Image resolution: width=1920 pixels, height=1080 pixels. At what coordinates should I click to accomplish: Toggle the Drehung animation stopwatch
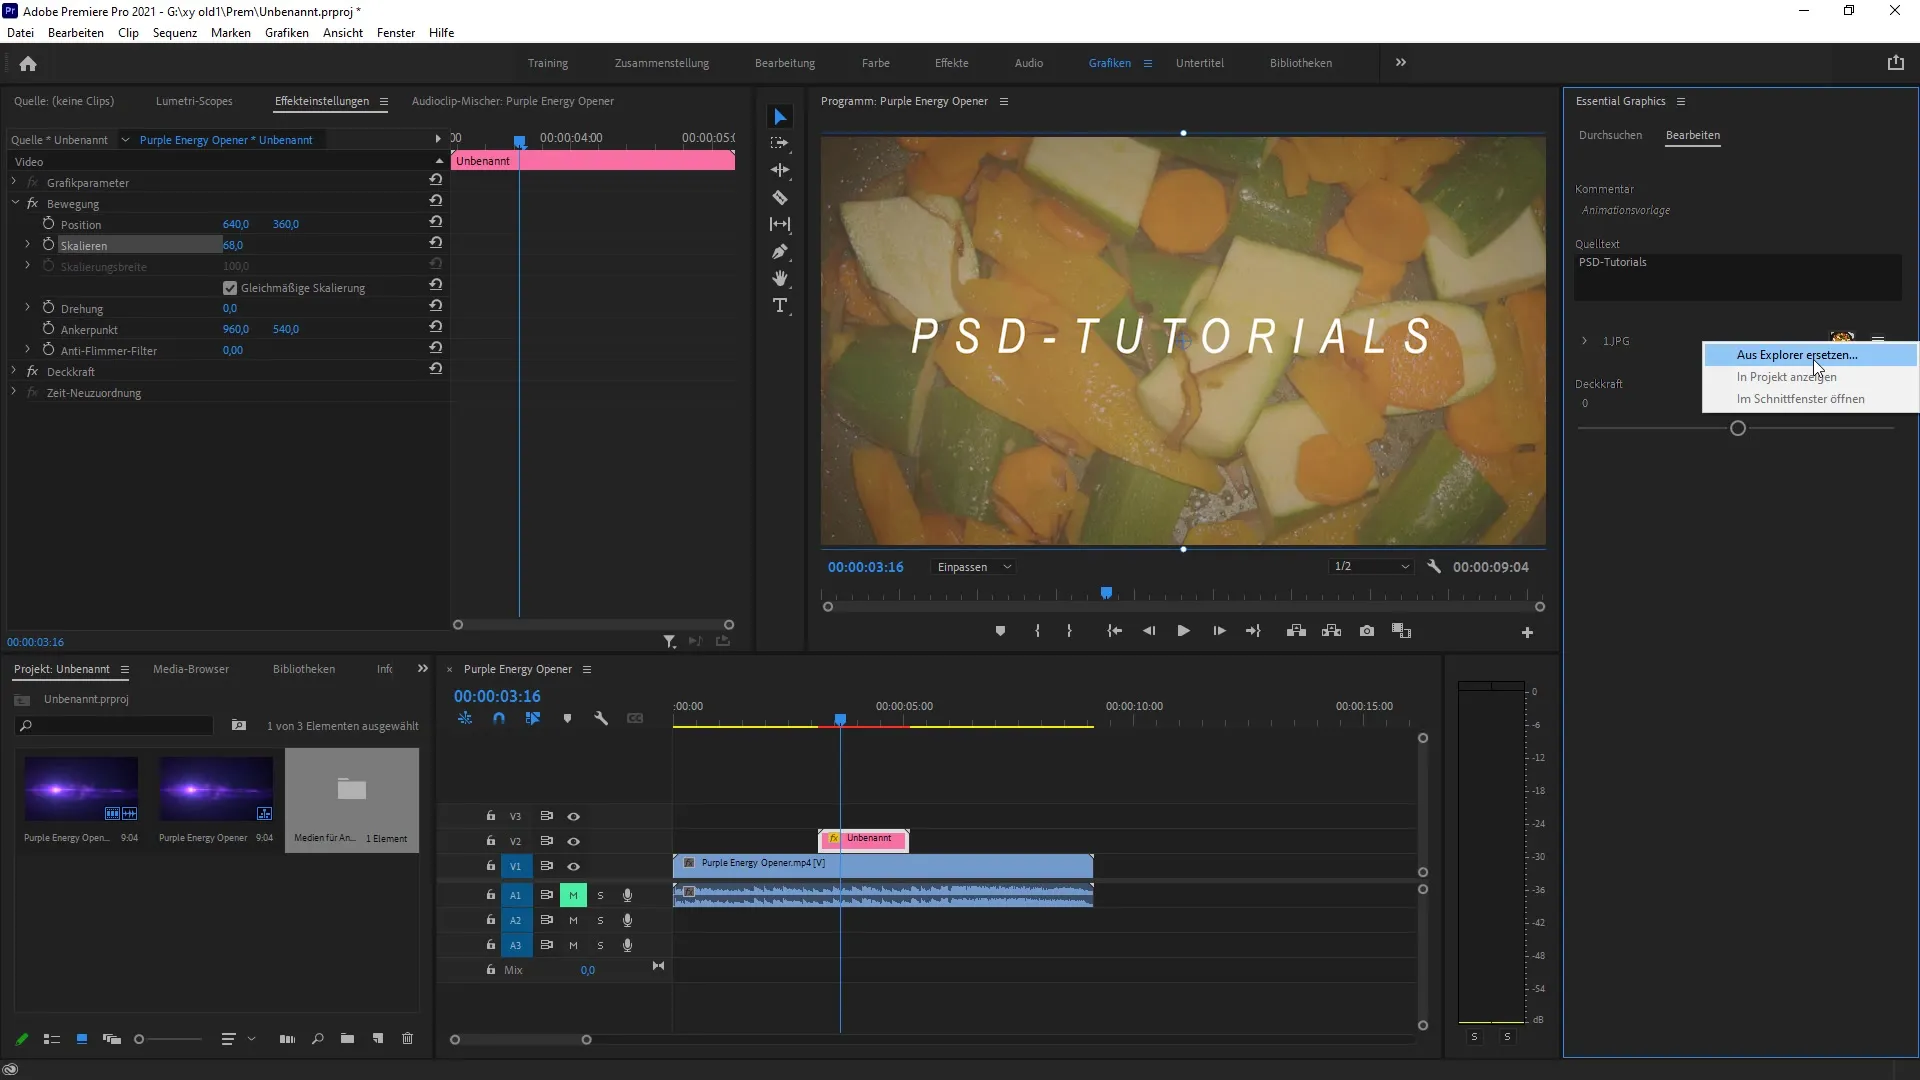coord(48,307)
